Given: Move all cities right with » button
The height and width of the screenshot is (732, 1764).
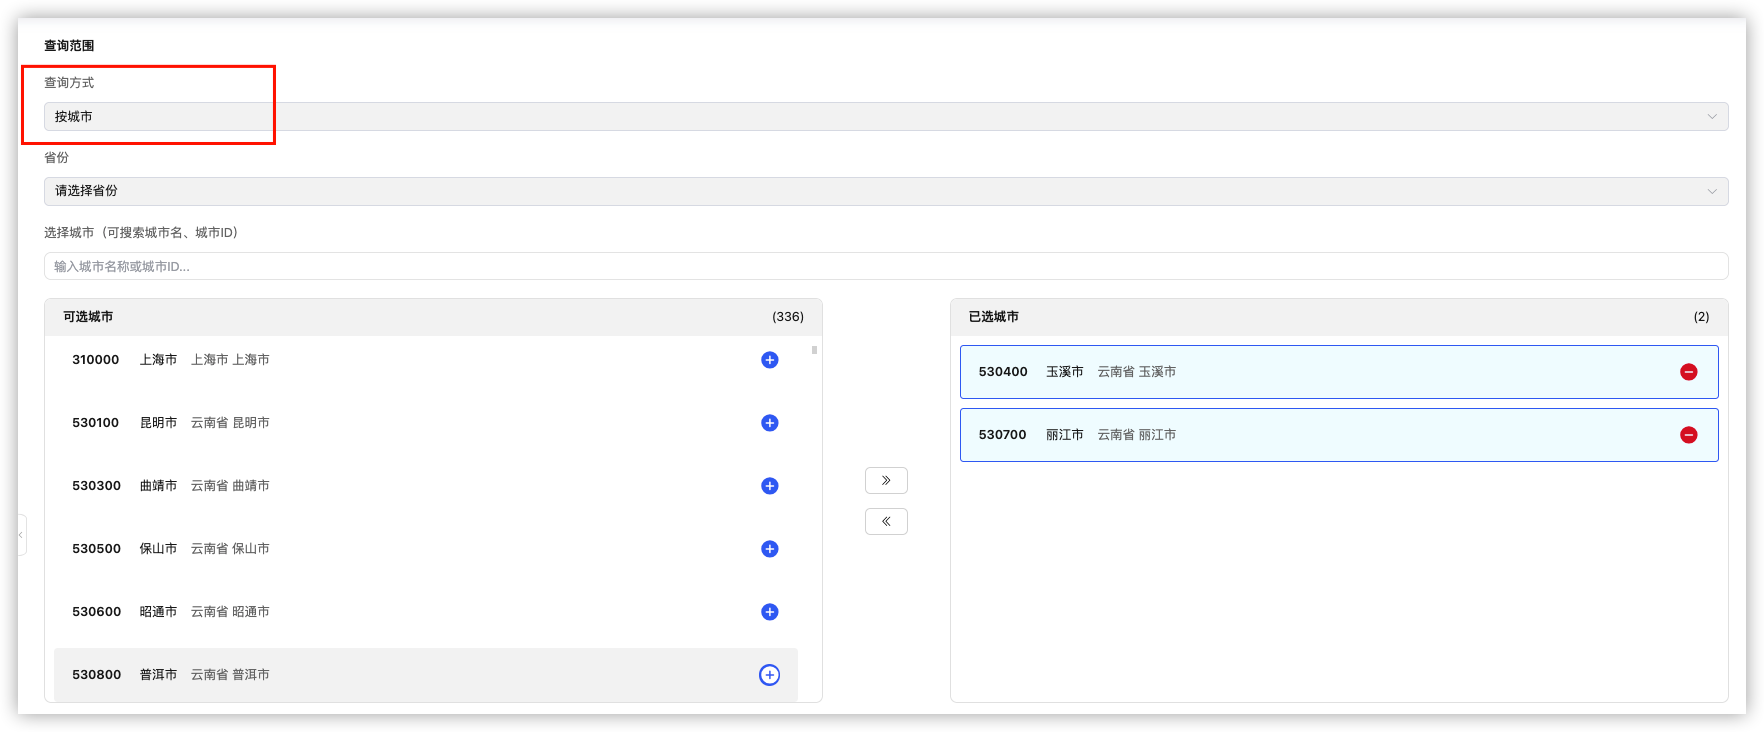Looking at the screenshot, I should click(886, 481).
